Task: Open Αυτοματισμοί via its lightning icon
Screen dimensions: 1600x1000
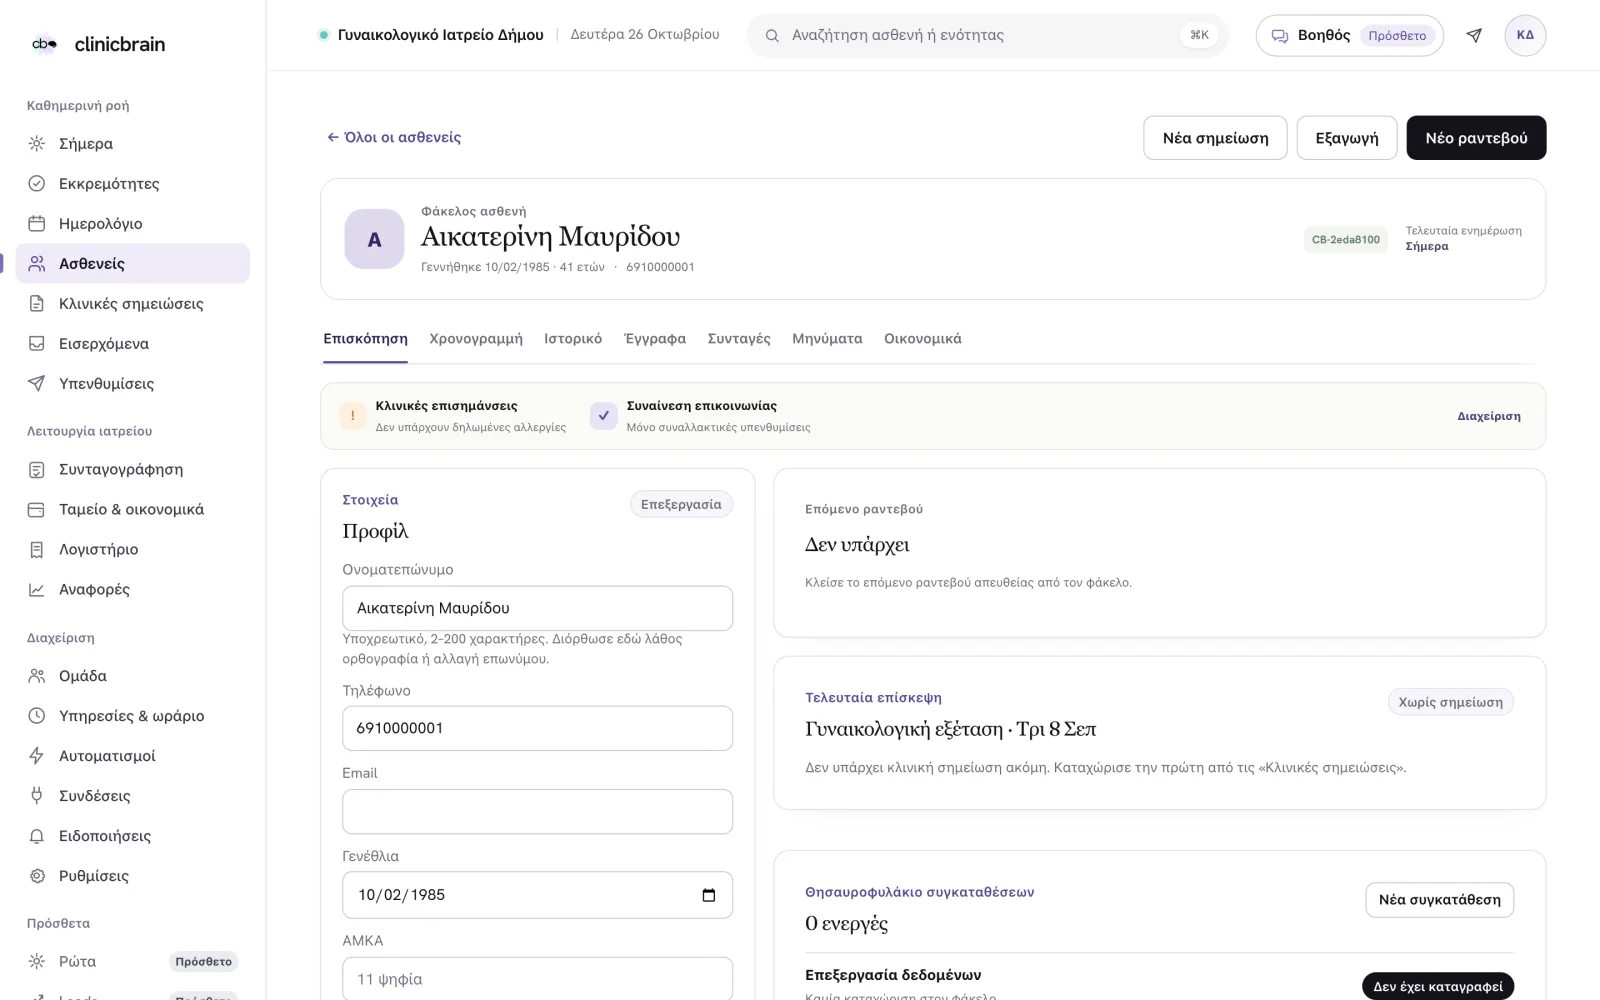Action: [x=37, y=756]
